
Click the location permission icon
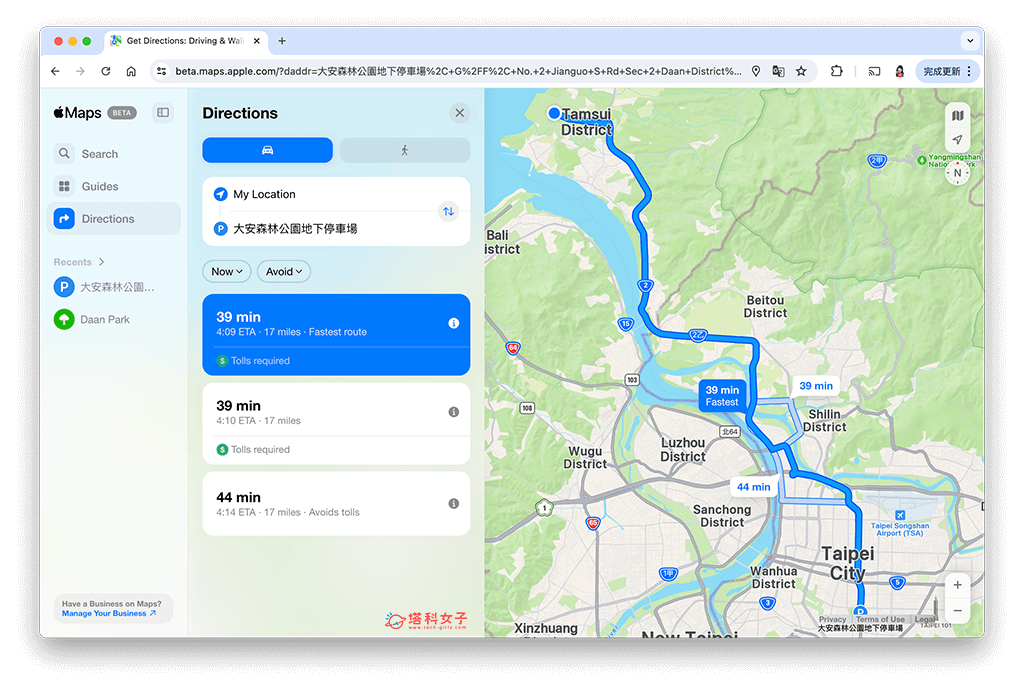[756, 71]
